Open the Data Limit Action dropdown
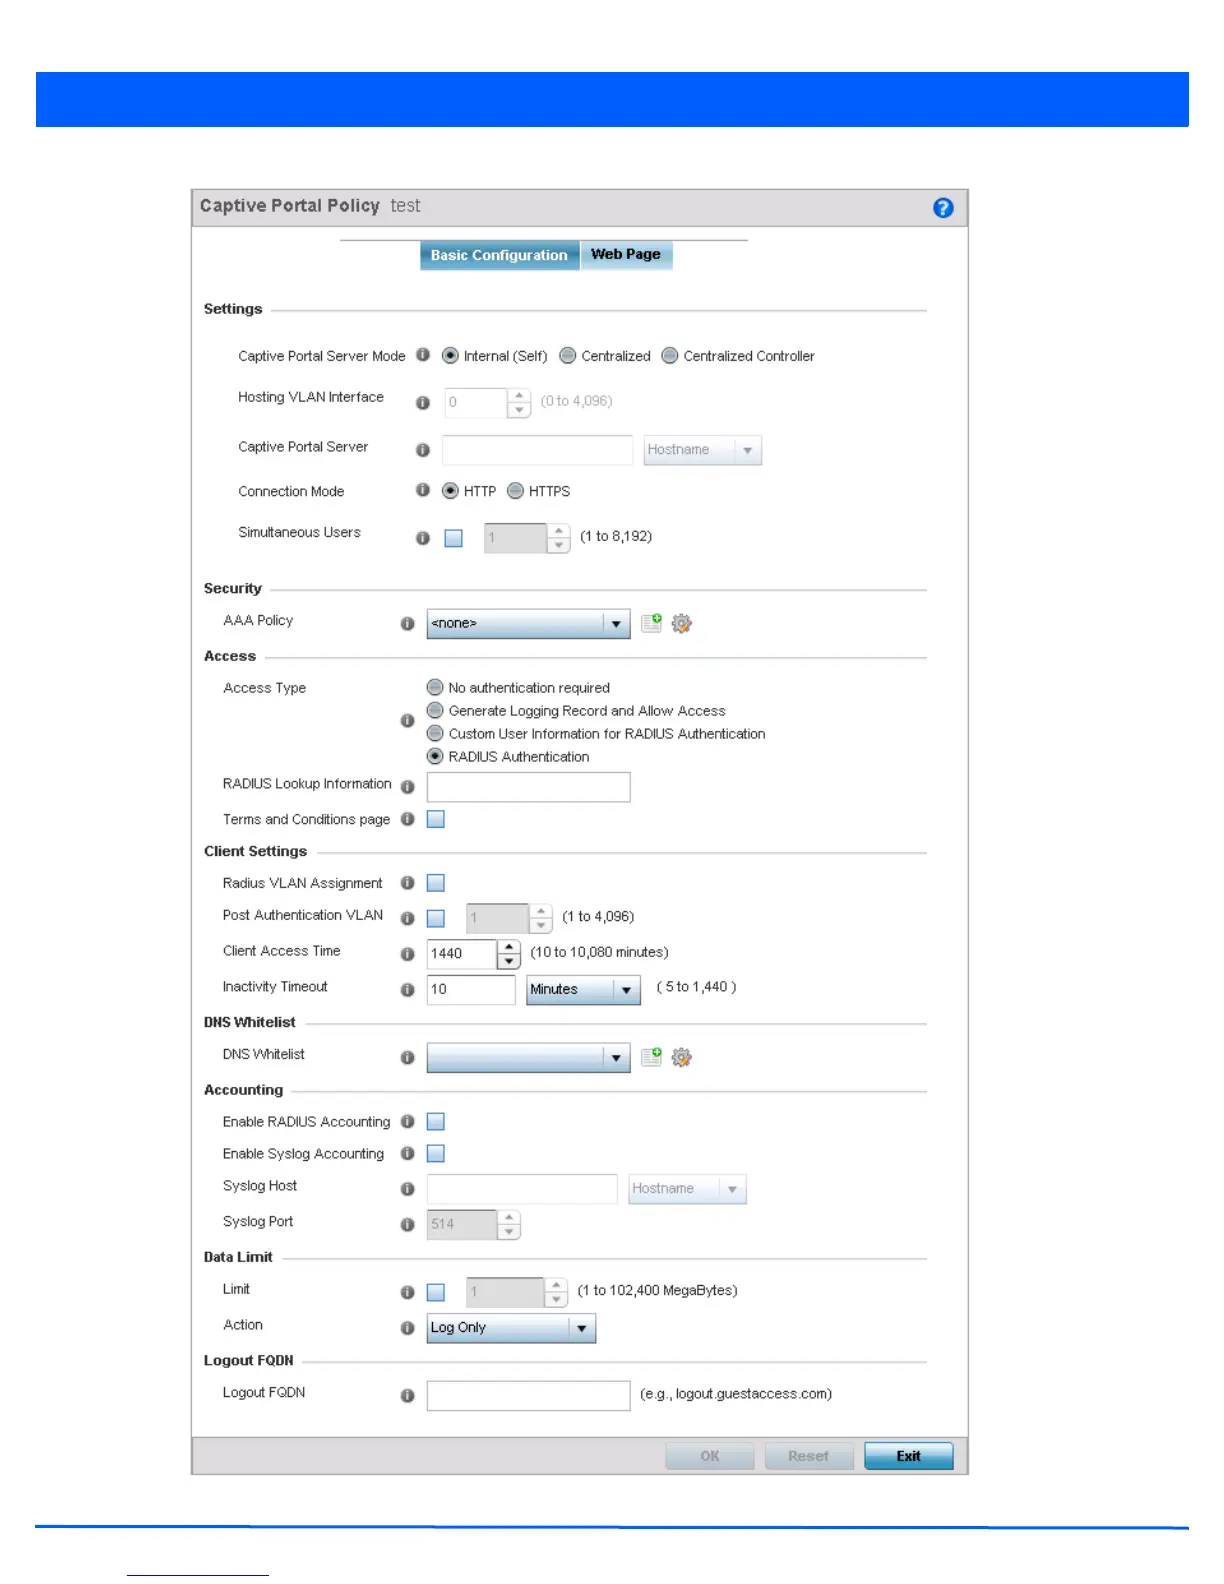1224x1584 pixels. [x=581, y=1329]
